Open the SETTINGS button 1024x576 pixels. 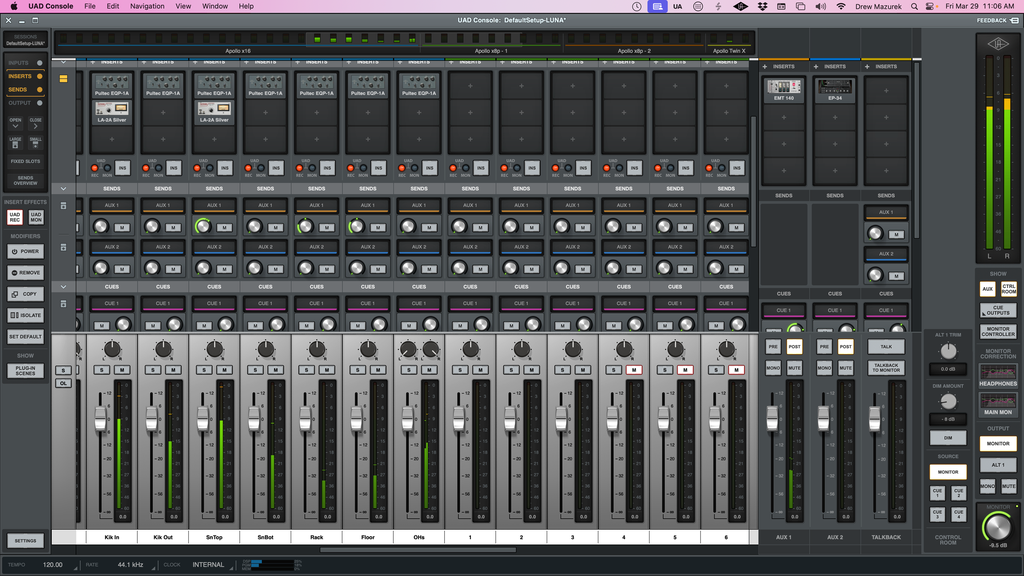coord(25,541)
